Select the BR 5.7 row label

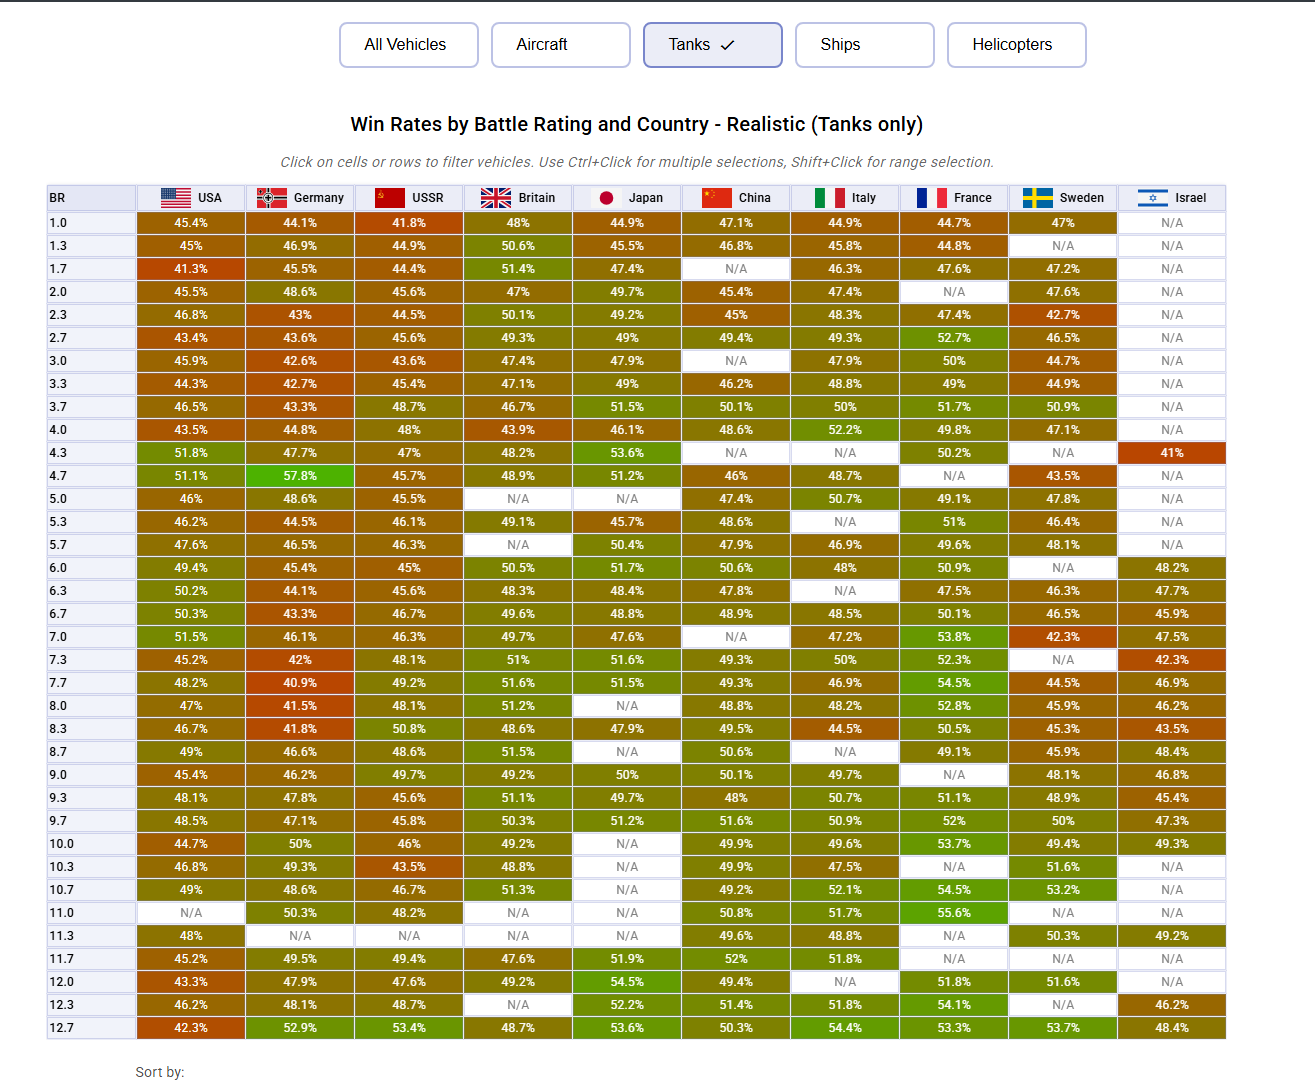click(92, 545)
